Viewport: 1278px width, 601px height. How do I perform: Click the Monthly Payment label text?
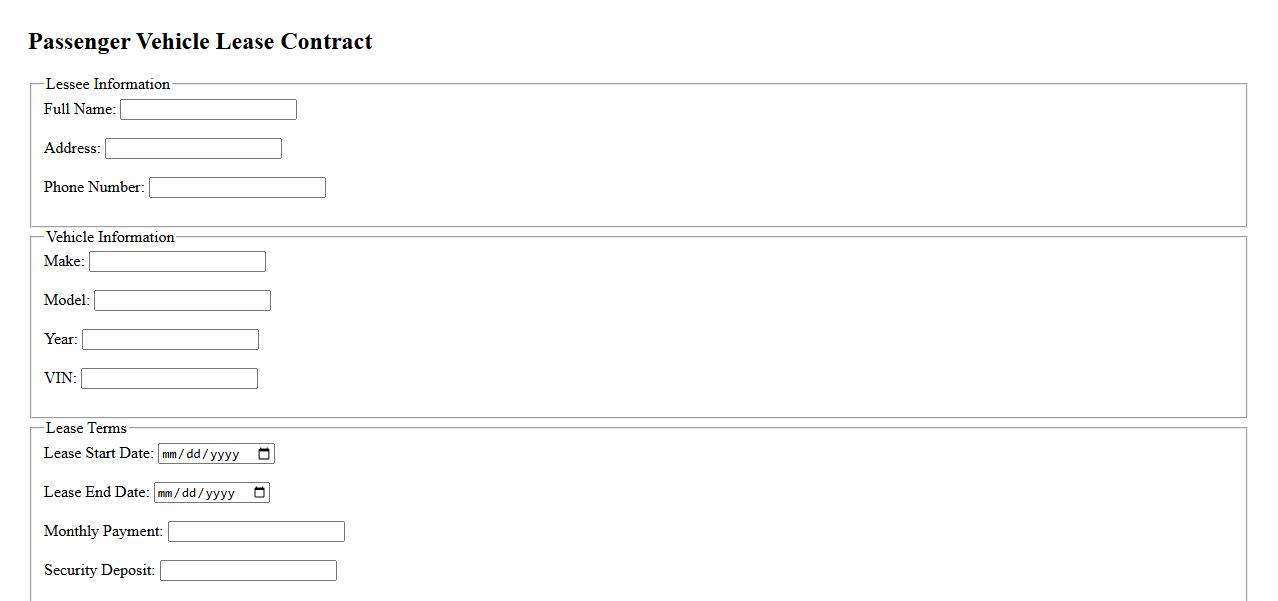[103, 531]
